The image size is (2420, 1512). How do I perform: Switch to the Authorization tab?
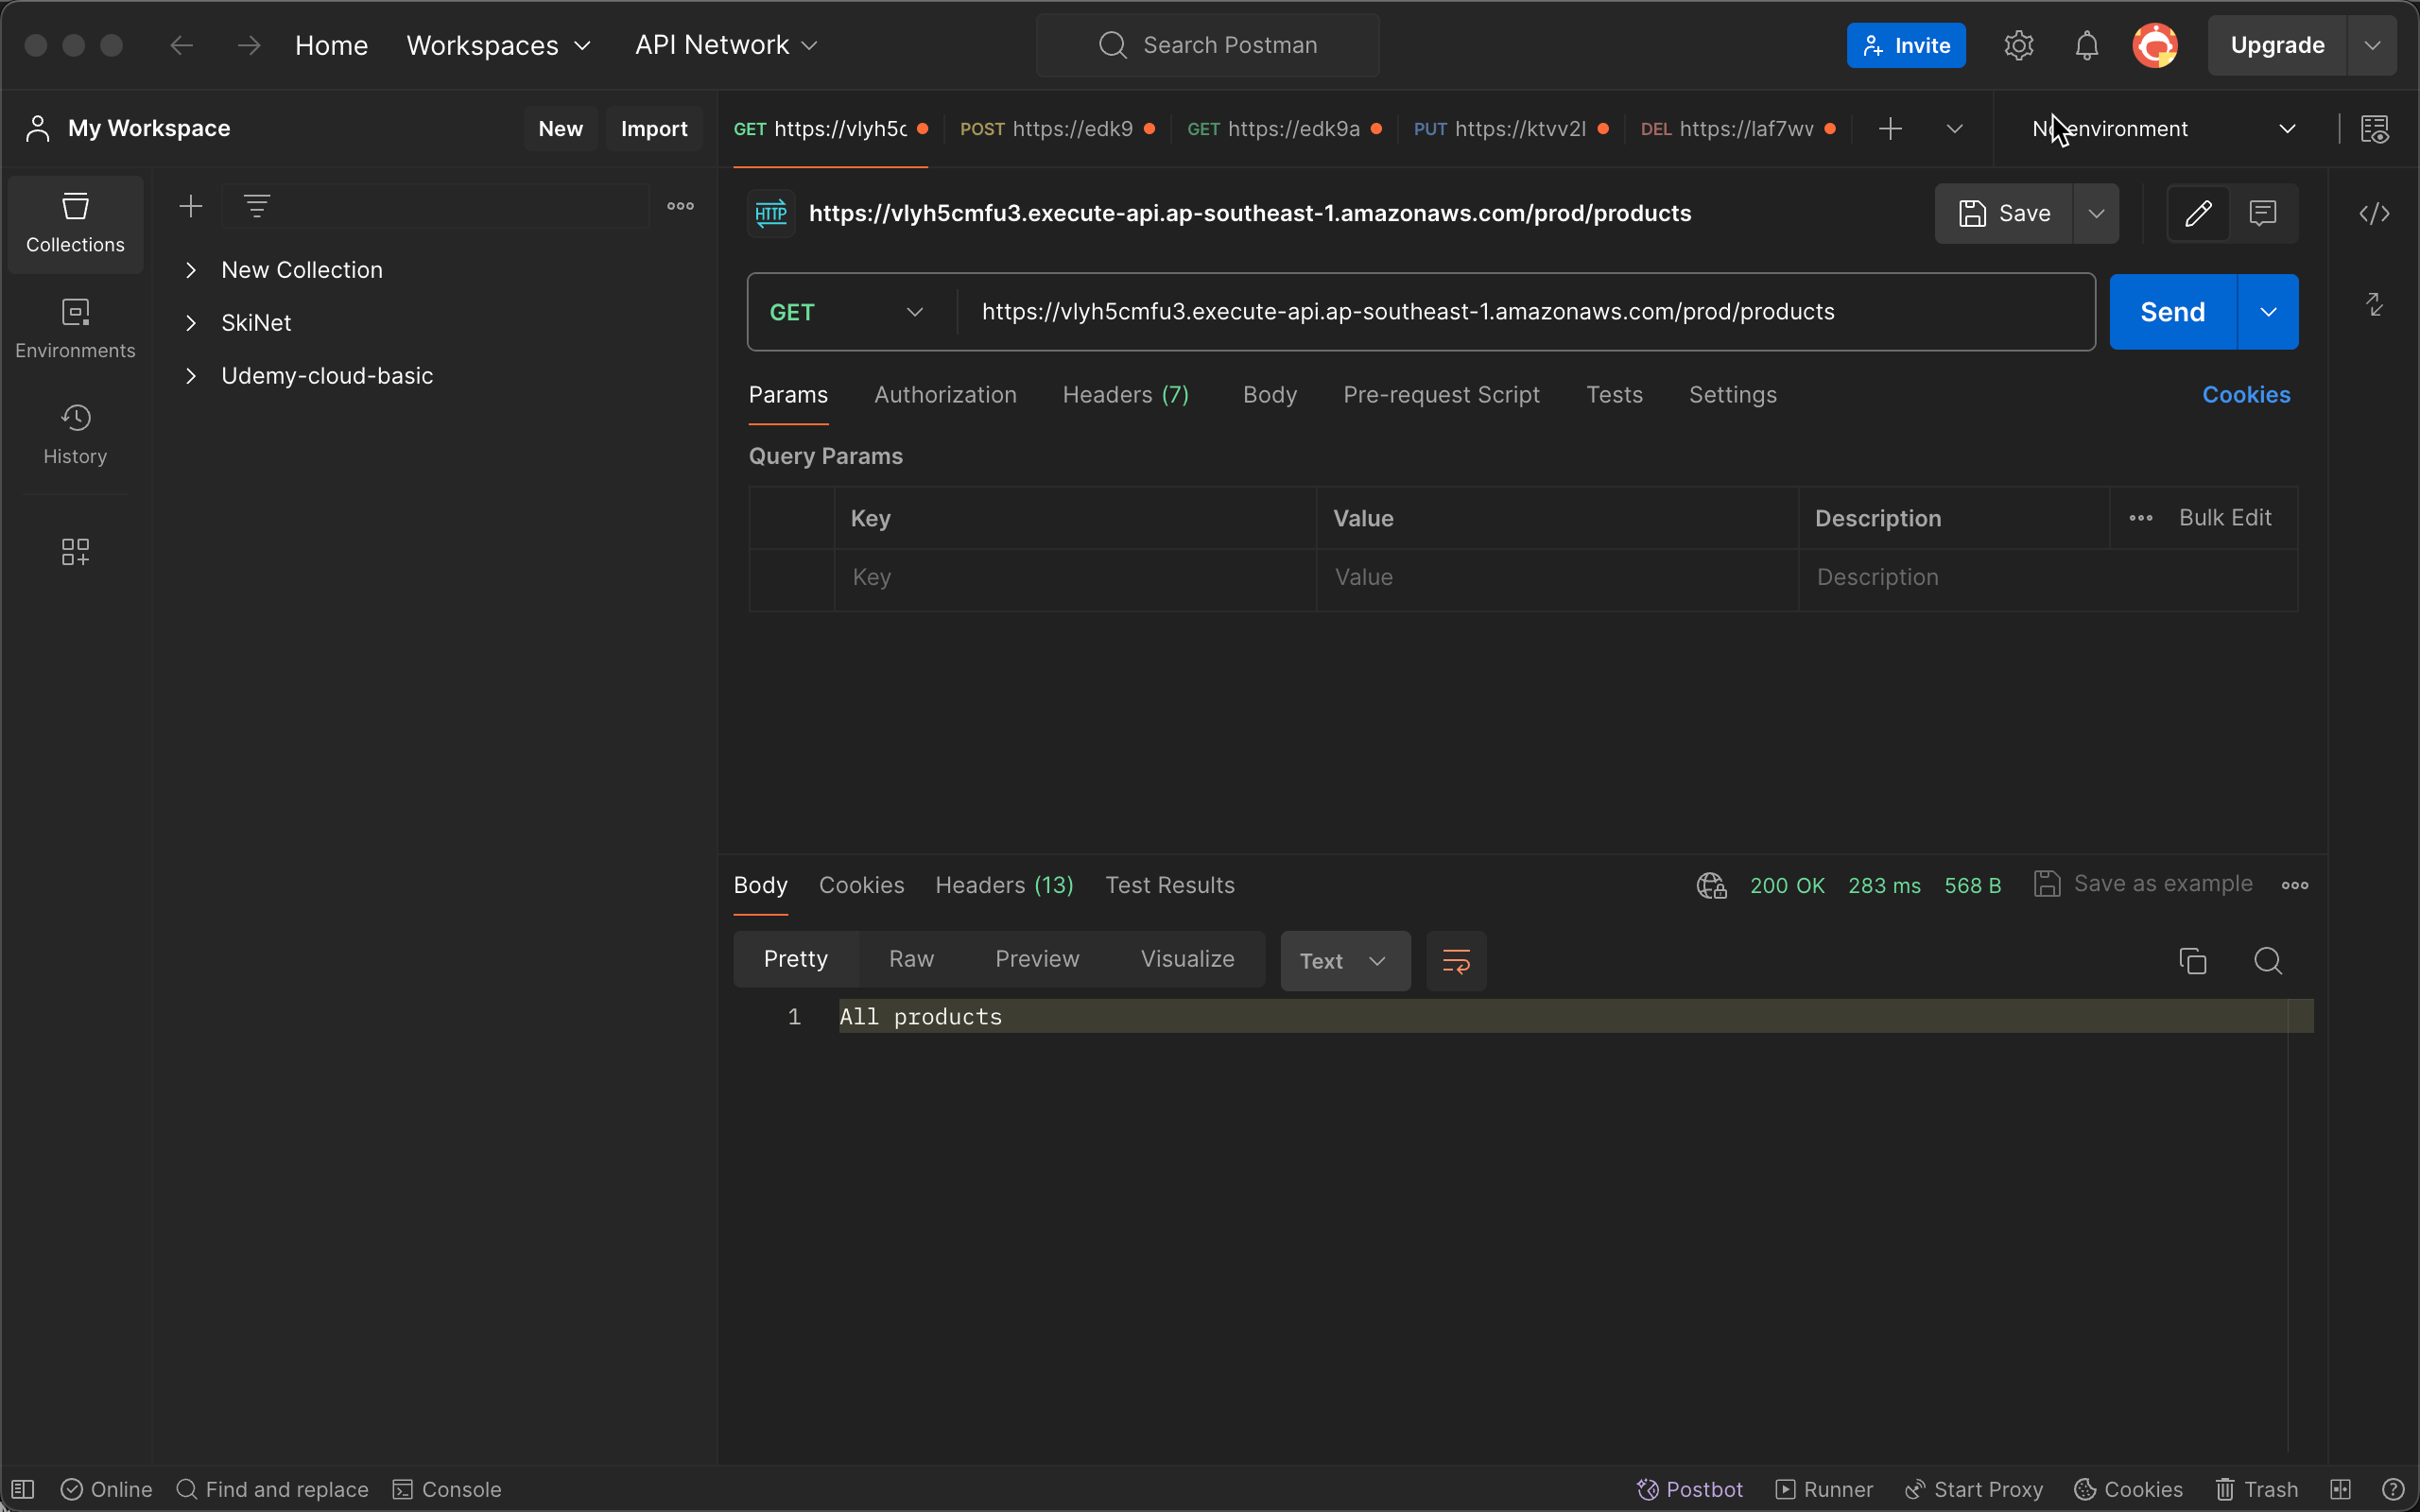pyautogui.click(x=945, y=395)
